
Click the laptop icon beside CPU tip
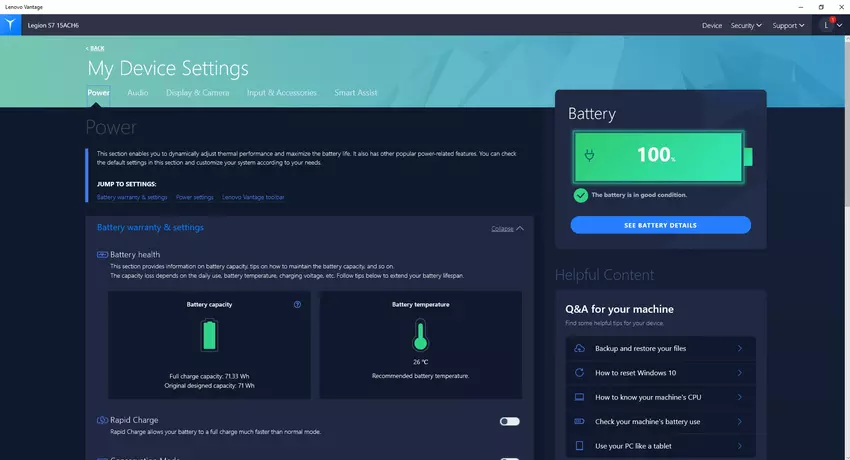coord(579,397)
